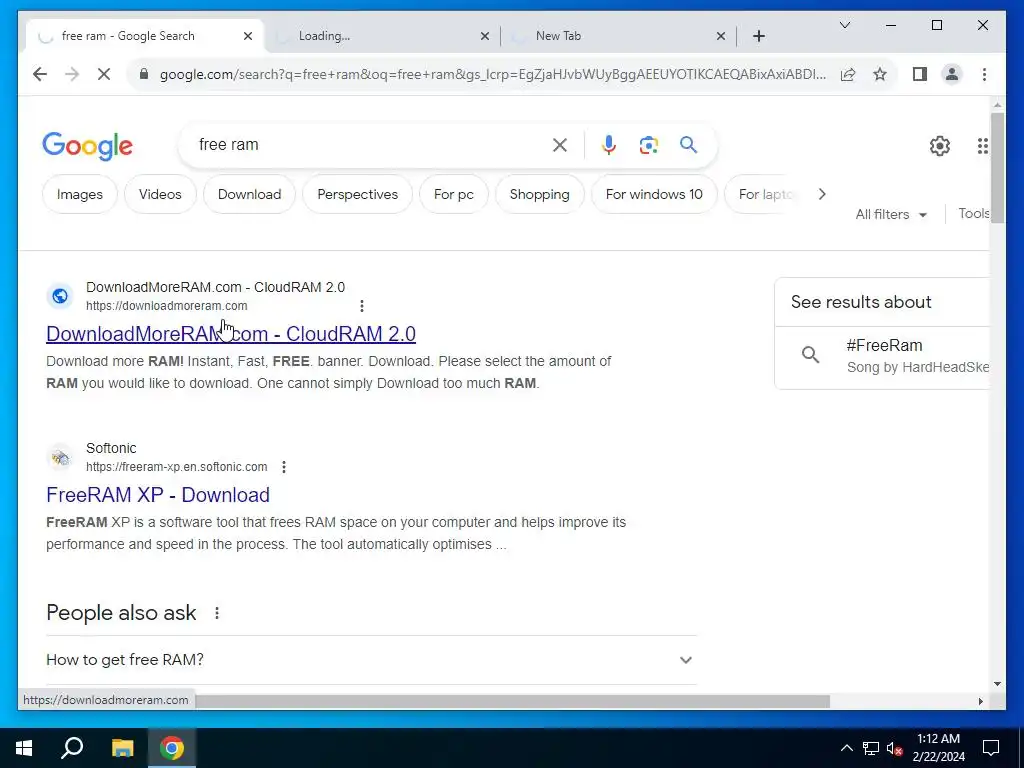Select the Perspectives filter chip
Viewport: 1024px width, 768px height.
[357, 194]
